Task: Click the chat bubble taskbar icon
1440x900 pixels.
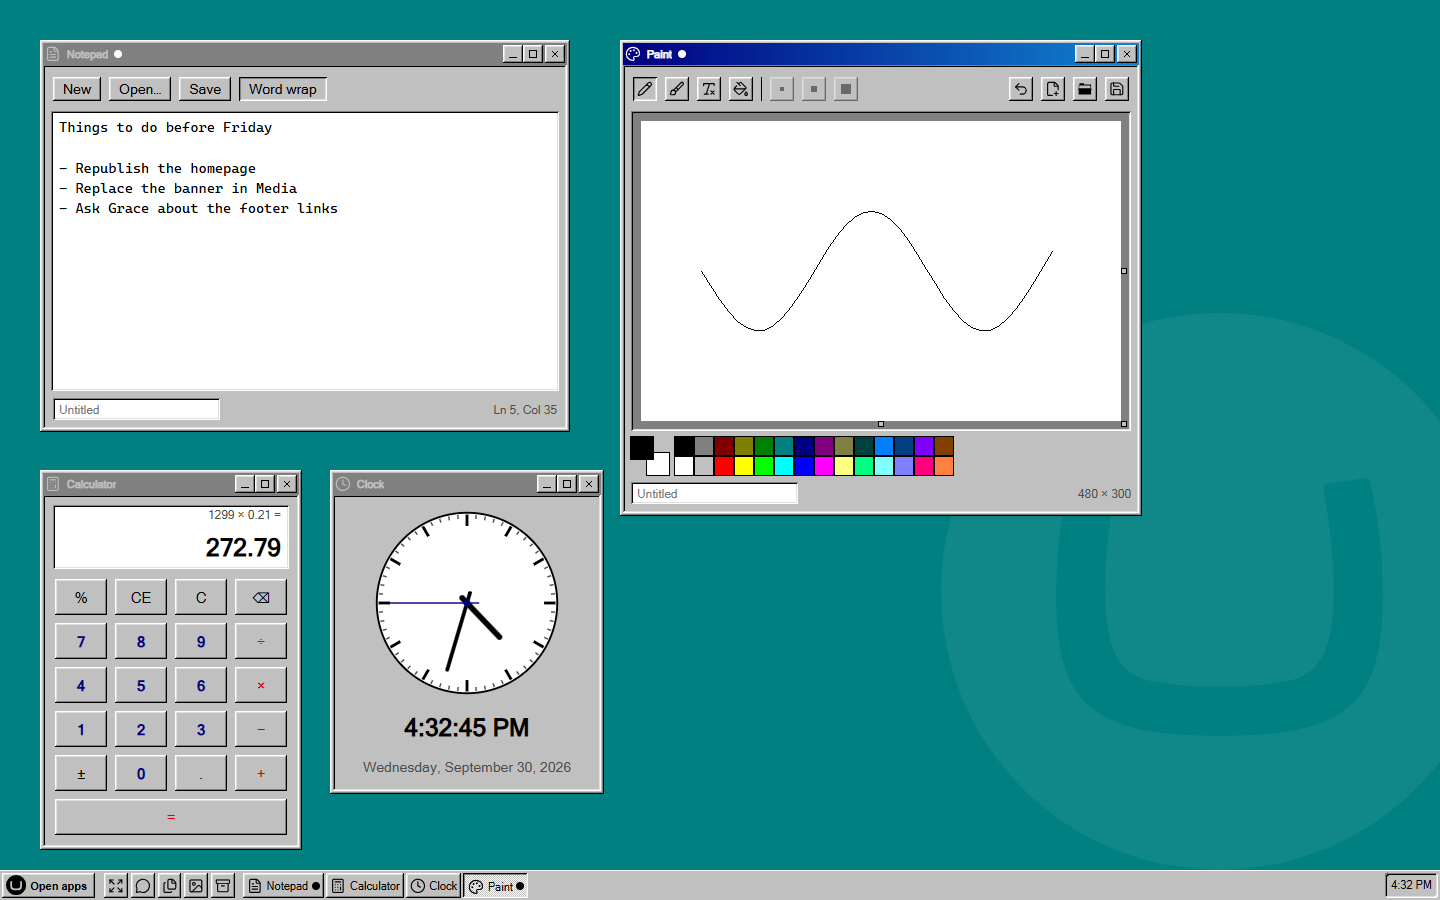Action: 143,886
